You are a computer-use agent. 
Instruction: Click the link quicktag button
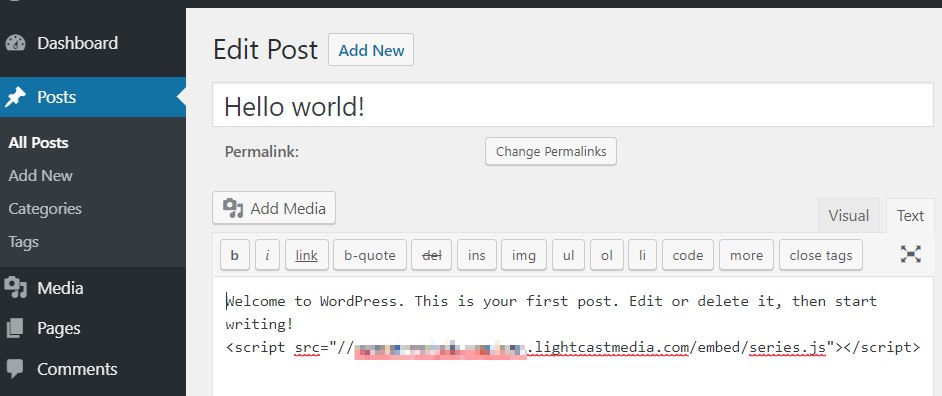coord(306,255)
